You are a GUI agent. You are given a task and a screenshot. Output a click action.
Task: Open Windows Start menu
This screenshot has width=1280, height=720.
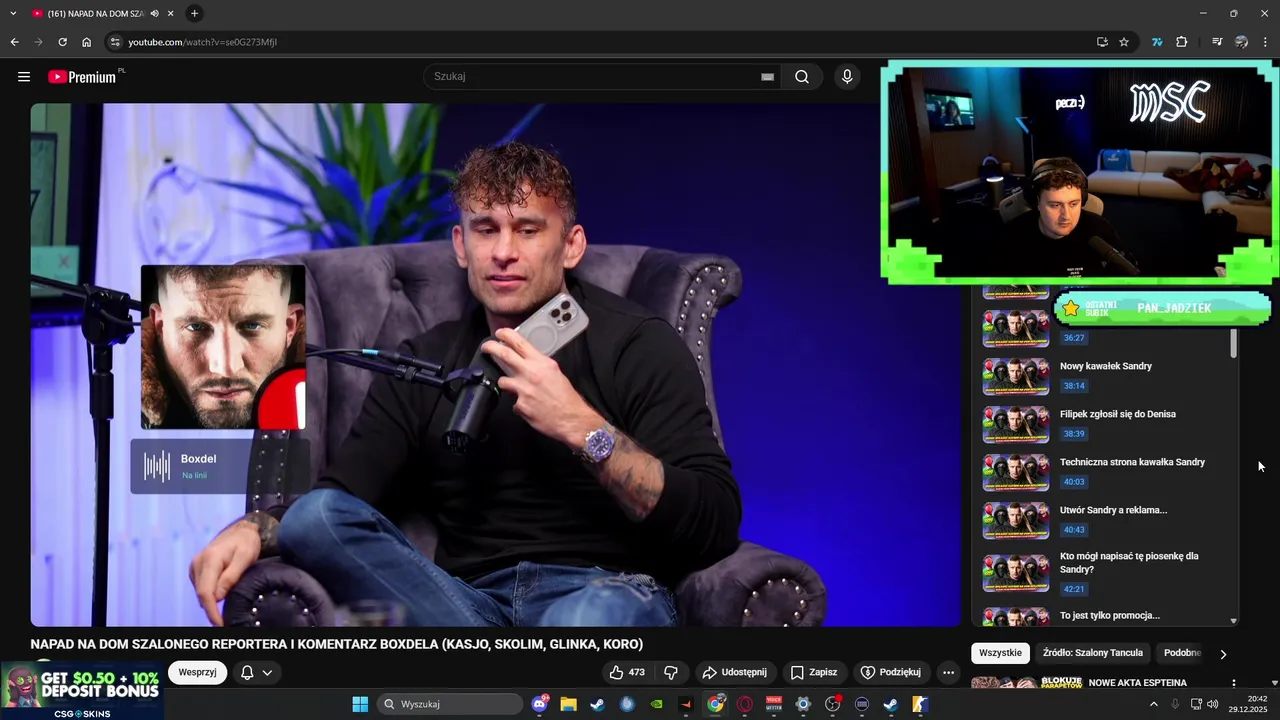[360, 704]
